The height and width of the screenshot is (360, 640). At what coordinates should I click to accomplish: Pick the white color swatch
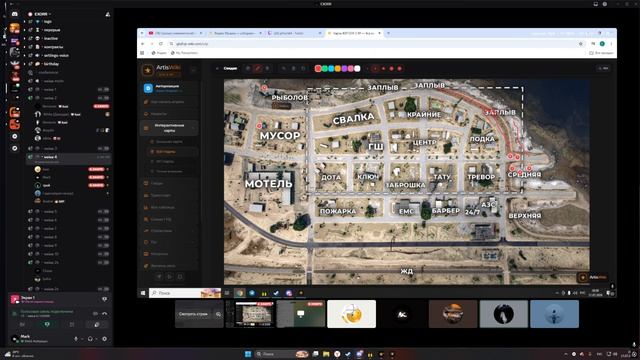[357, 69]
